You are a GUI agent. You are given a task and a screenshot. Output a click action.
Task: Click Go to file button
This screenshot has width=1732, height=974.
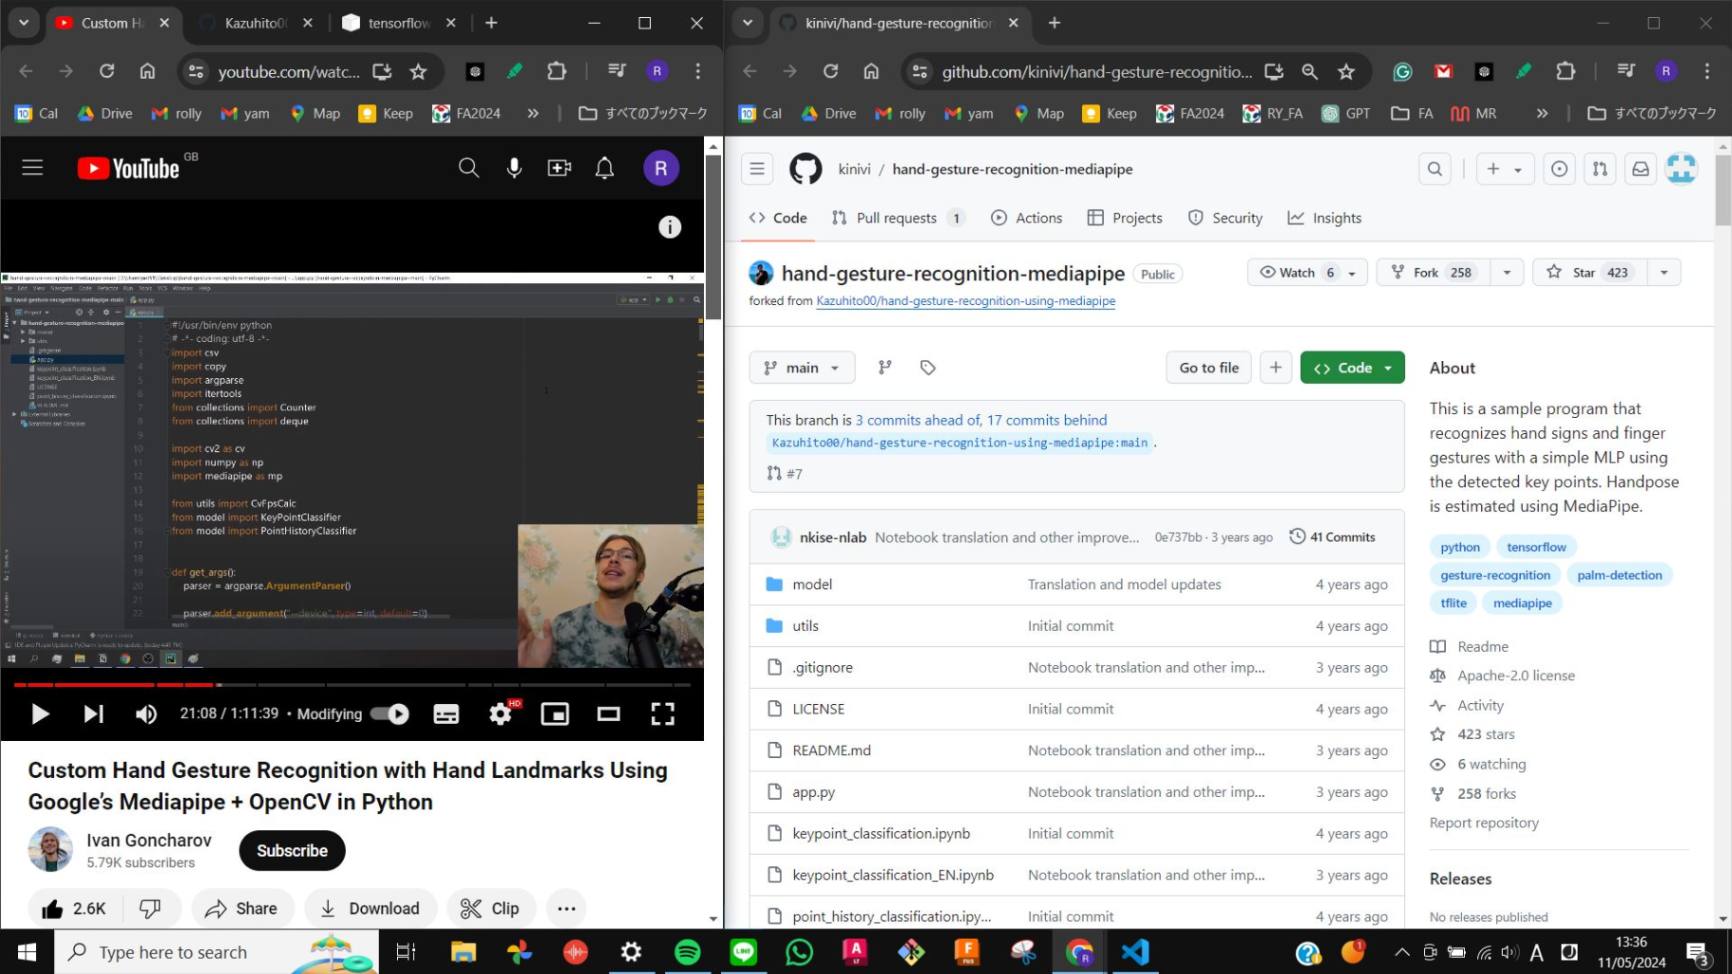1209,368
